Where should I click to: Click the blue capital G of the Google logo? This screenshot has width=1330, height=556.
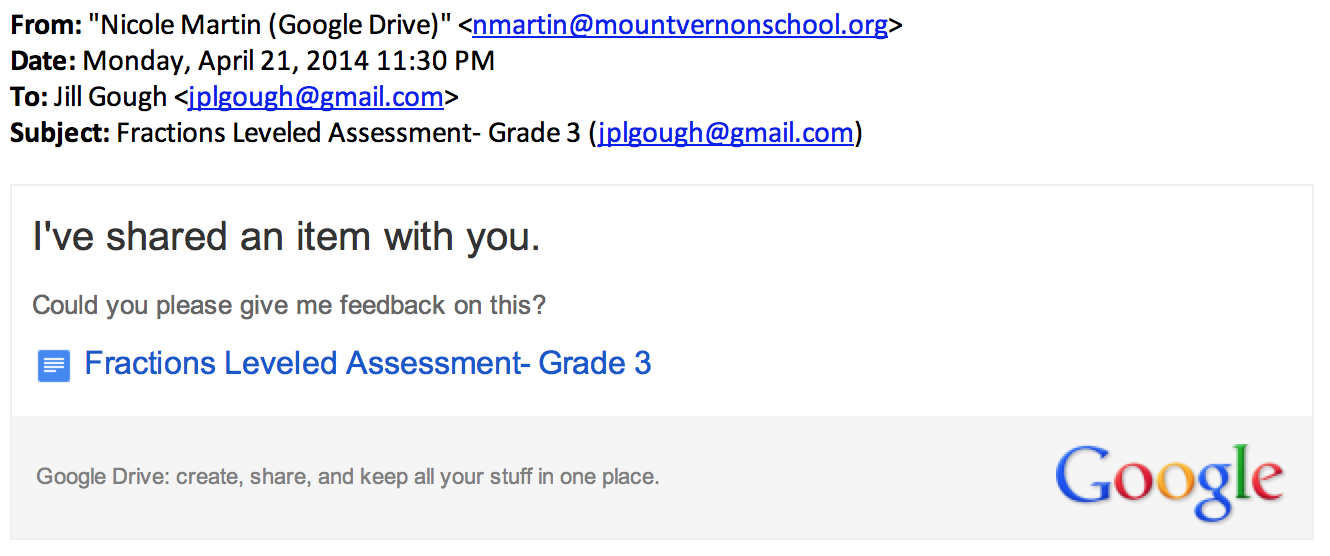1088,476
